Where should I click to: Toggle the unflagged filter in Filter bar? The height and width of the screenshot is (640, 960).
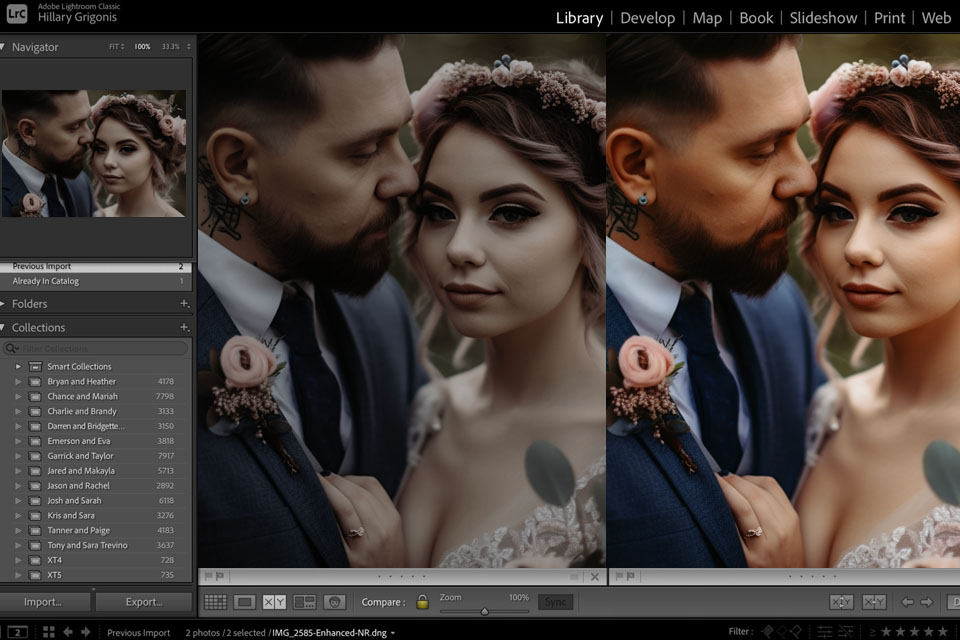782,631
